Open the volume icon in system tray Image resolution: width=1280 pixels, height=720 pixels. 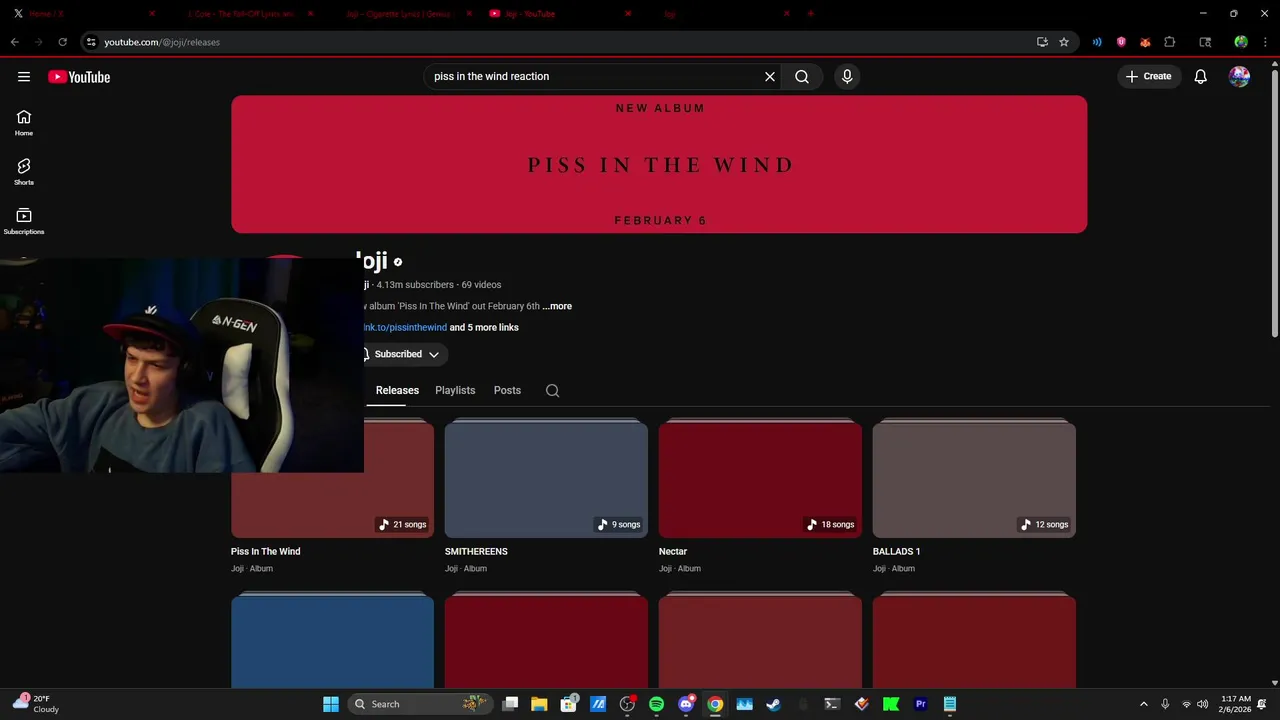(1202, 704)
